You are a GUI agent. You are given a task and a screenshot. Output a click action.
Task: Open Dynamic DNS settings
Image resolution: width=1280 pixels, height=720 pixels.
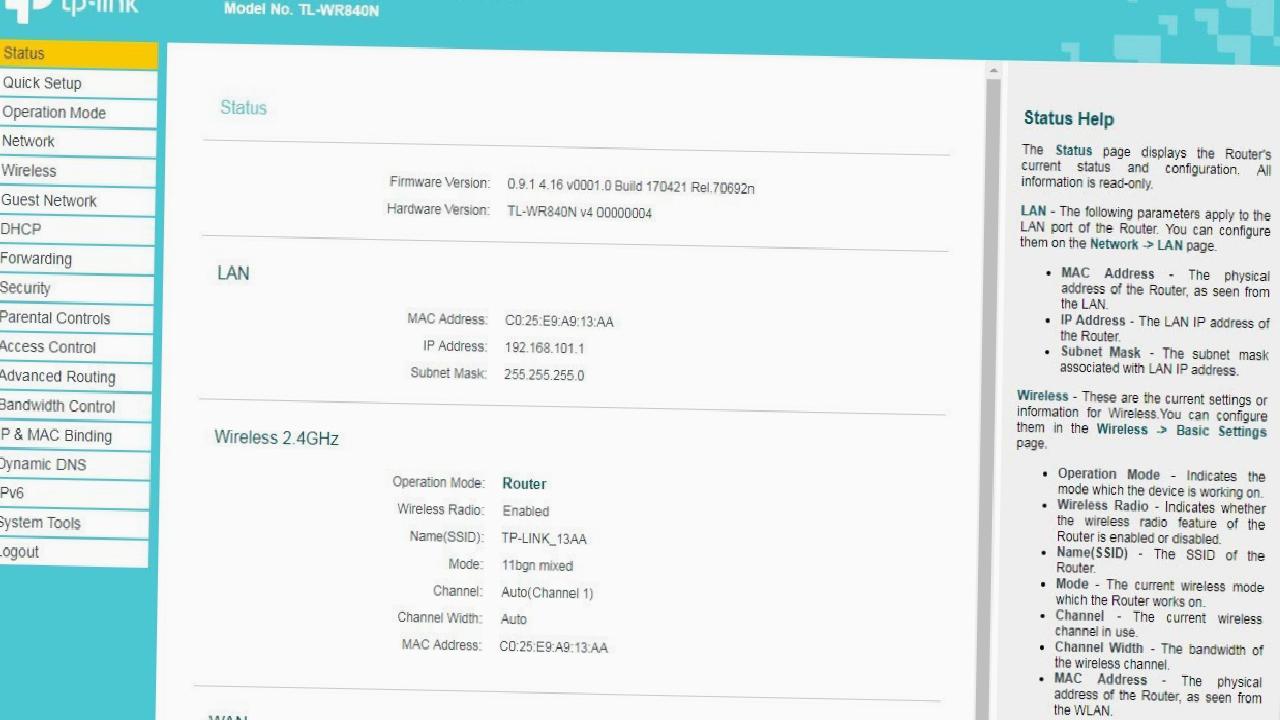coord(75,464)
